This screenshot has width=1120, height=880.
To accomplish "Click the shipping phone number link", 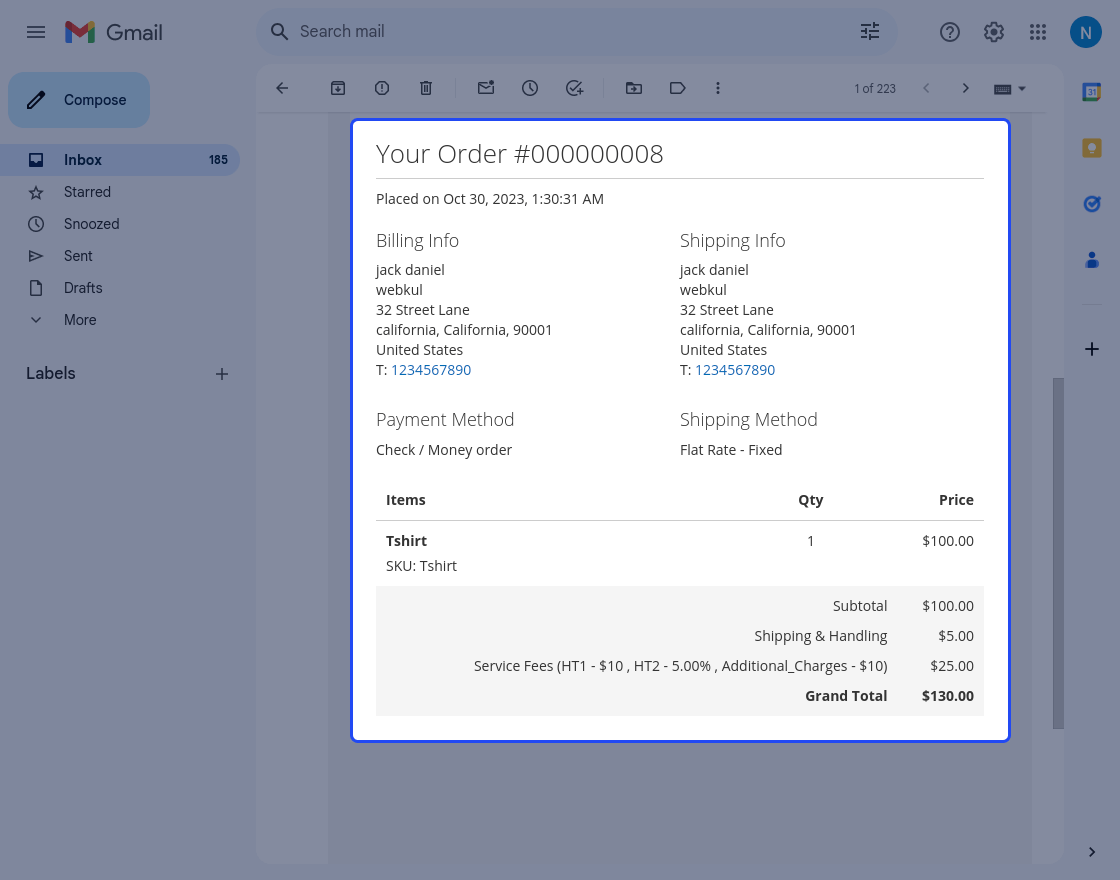I will [x=735, y=370].
